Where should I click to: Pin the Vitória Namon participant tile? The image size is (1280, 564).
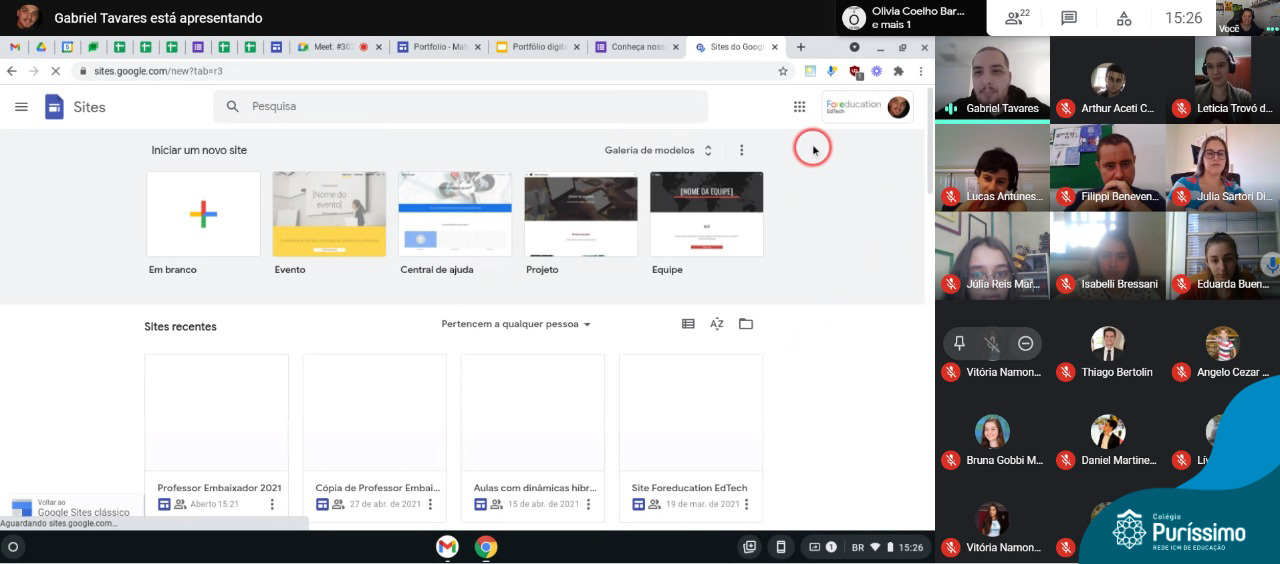point(959,343)
